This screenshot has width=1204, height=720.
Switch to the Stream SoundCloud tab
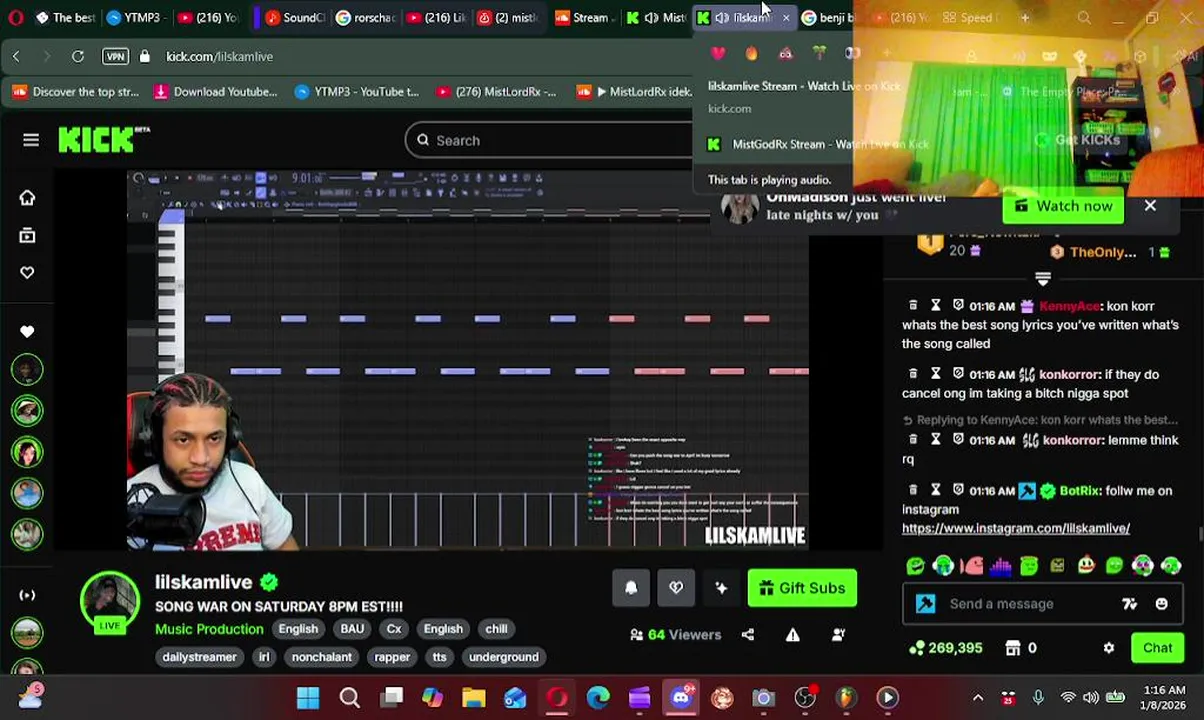pyautogui.click(x=582, y=17)
